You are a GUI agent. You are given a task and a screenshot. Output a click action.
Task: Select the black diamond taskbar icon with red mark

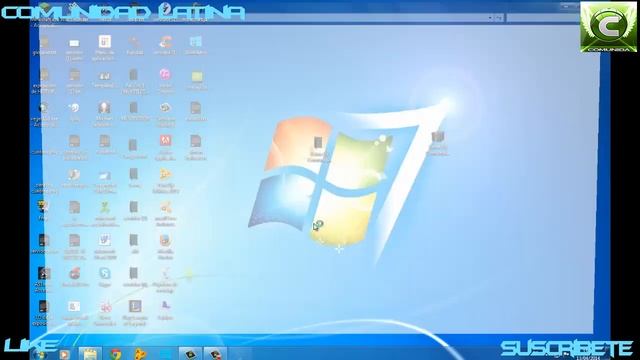[x=215, y=354]
